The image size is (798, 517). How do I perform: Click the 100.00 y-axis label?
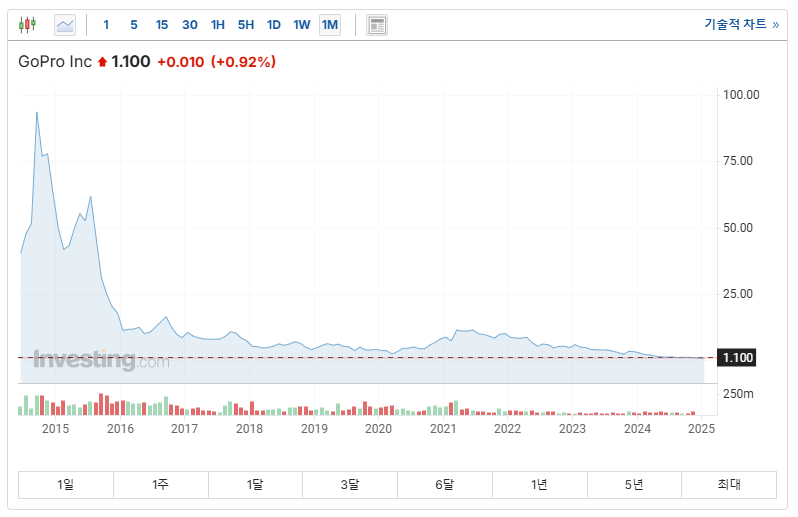[741, 95]
